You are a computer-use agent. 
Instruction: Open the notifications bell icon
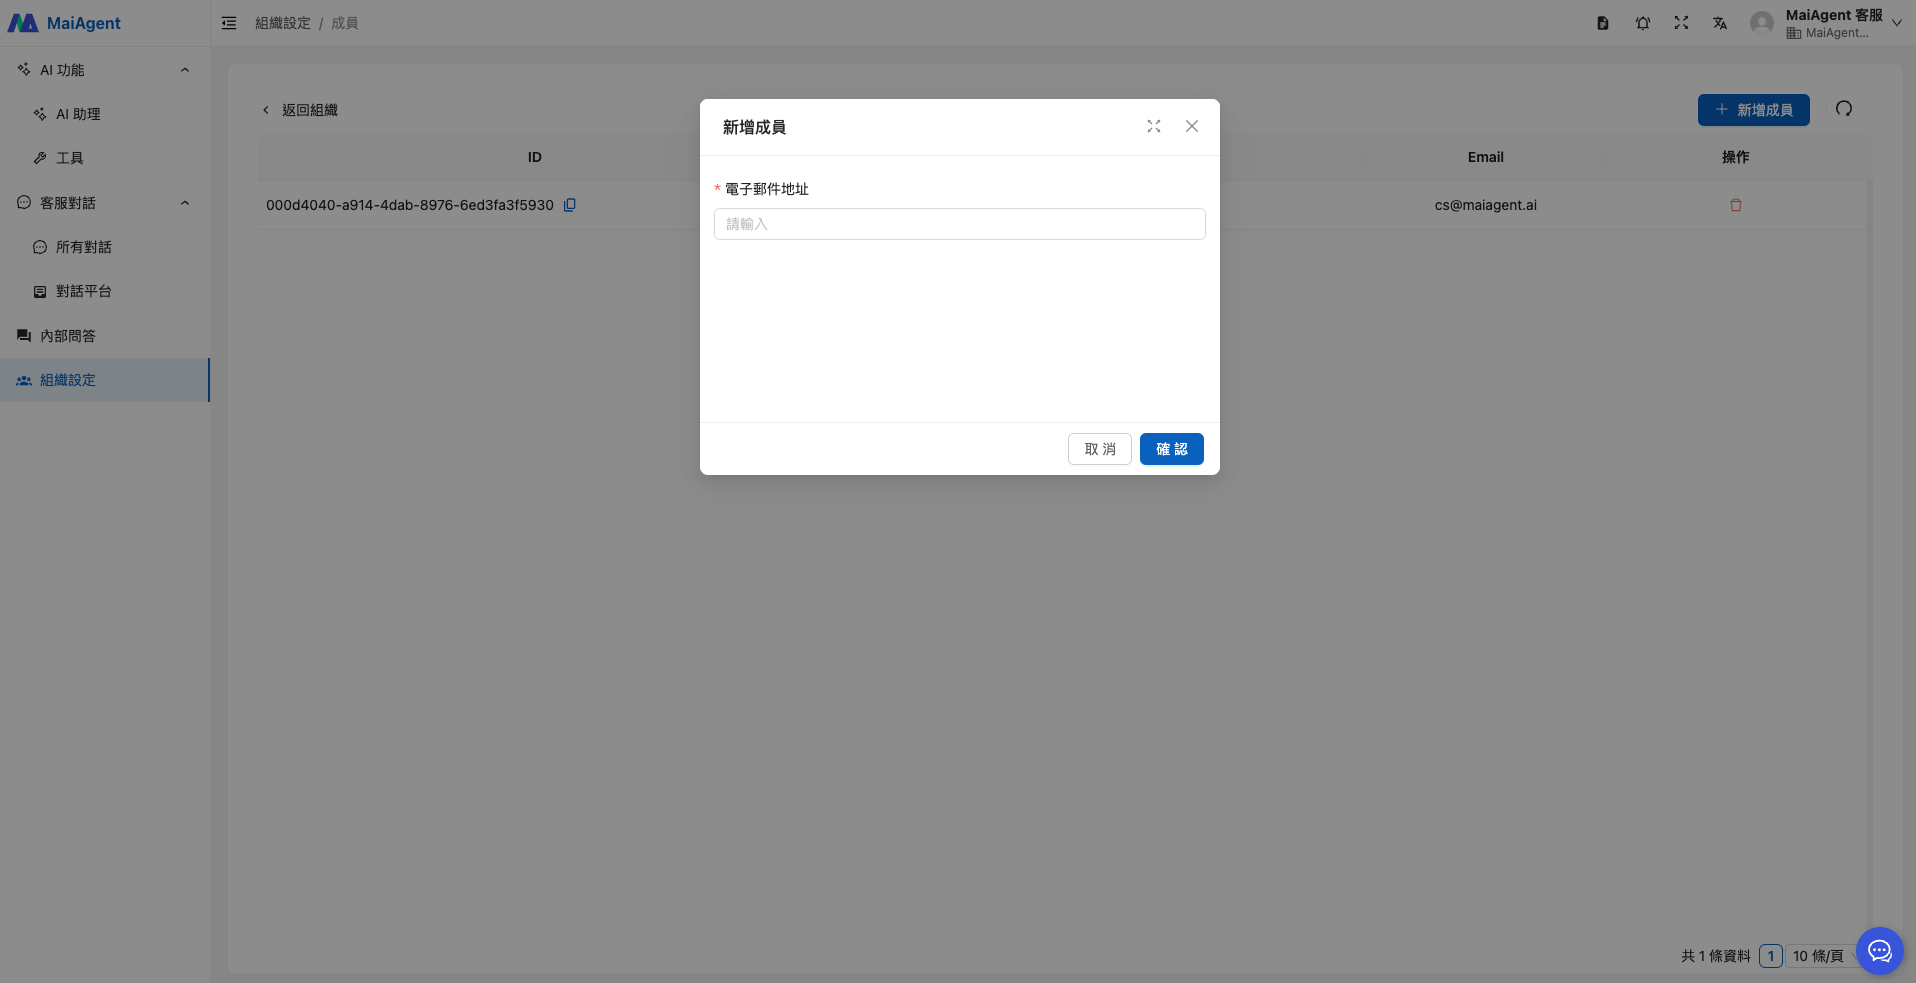(x=1642, y=23)
